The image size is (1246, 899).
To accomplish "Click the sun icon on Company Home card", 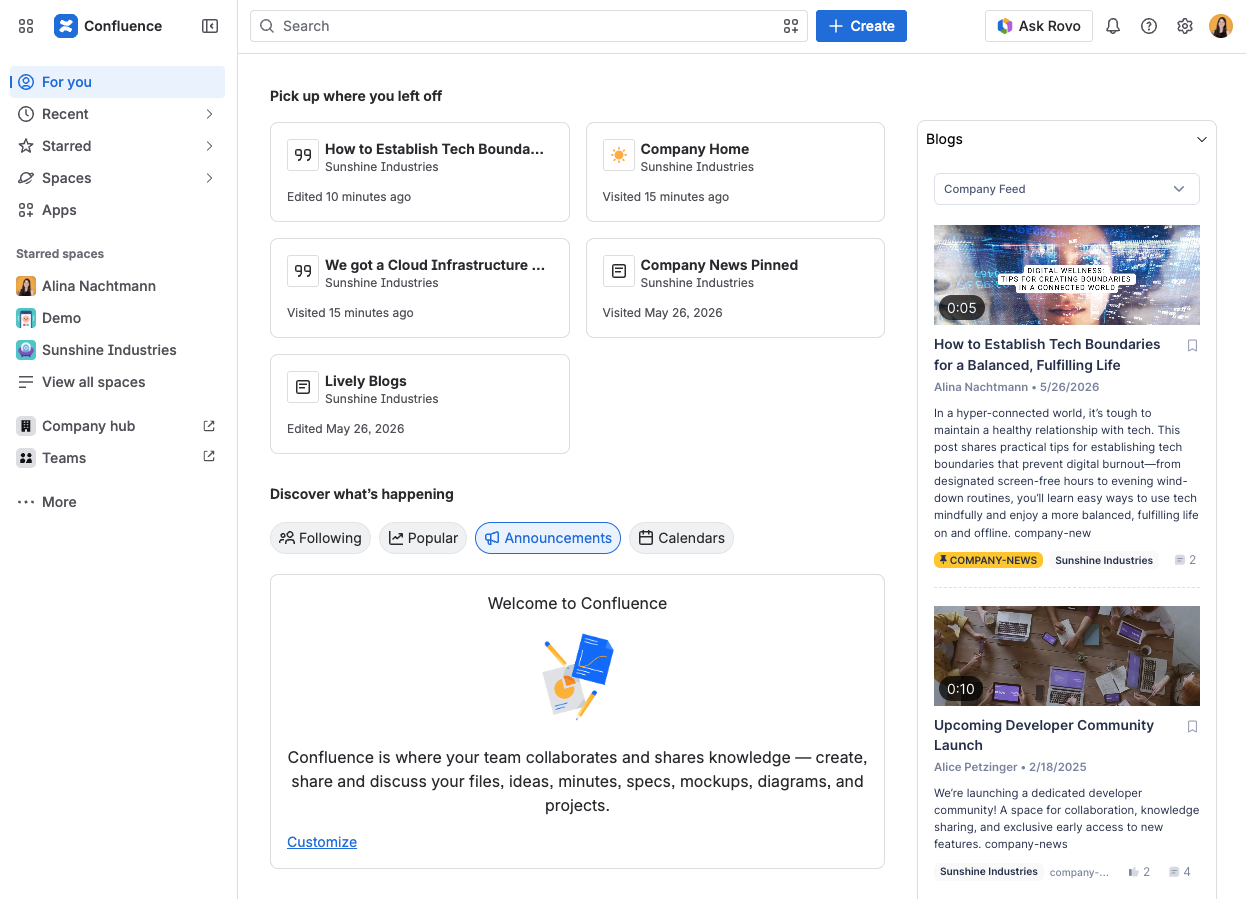I will [619, 155].
